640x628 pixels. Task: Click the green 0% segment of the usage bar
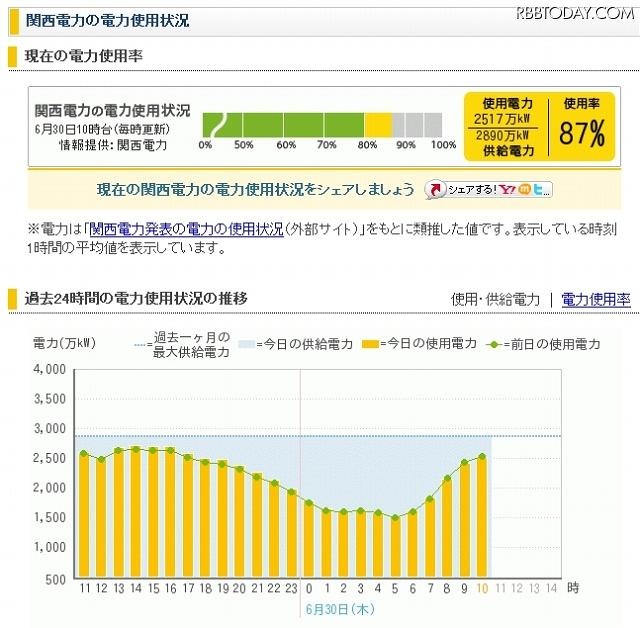click(x=222, y=125)
